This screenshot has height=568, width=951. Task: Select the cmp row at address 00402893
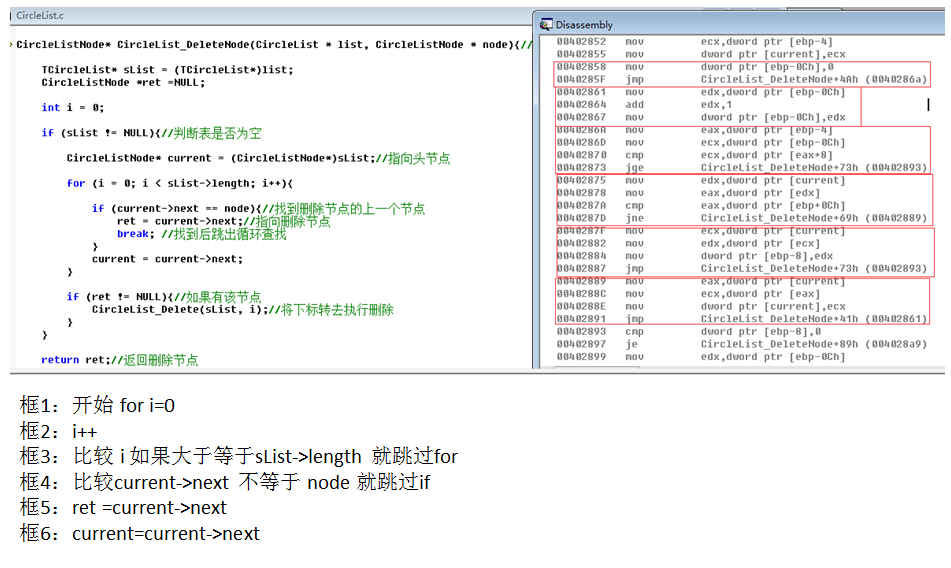tap(689, 332)
